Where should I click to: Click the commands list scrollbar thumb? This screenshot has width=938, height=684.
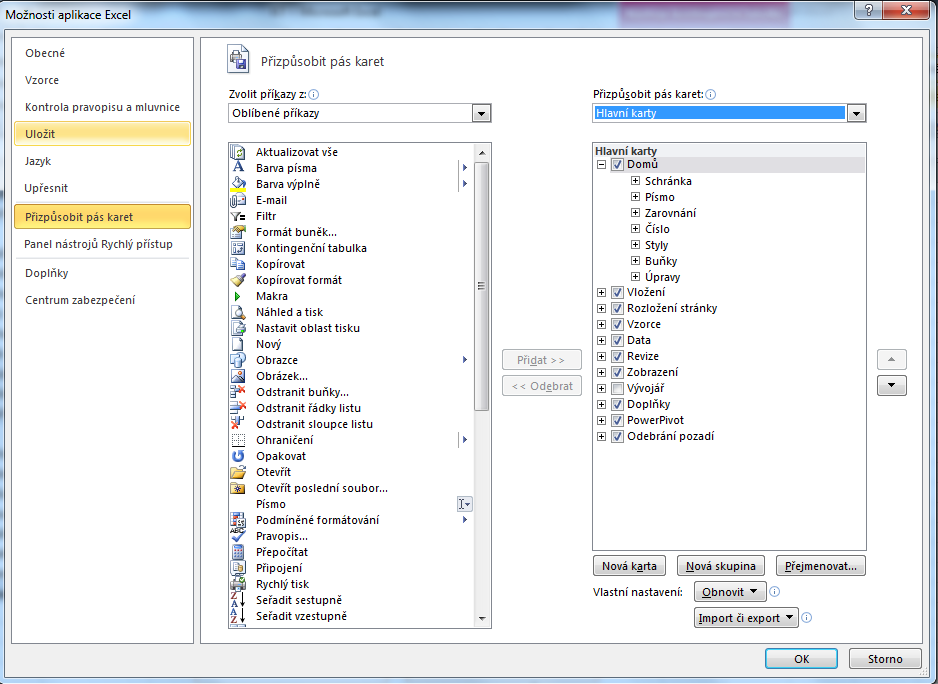pos(482,286)
